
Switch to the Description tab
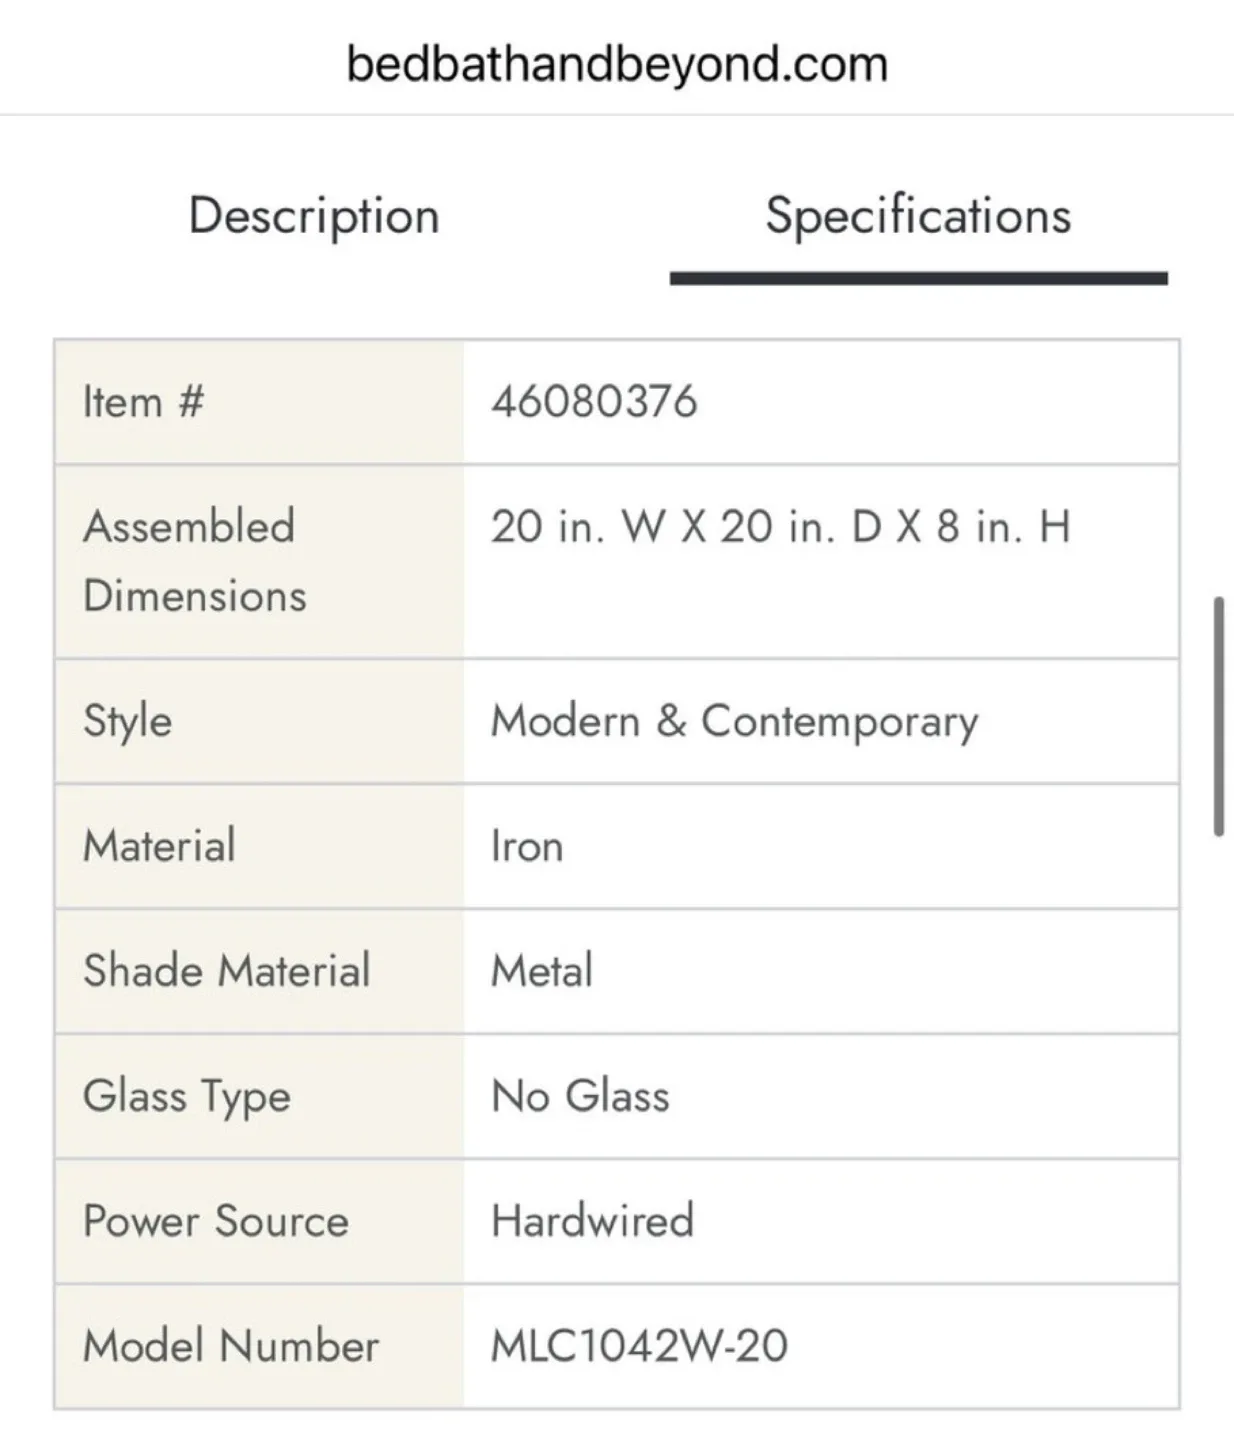pos(314,216)
